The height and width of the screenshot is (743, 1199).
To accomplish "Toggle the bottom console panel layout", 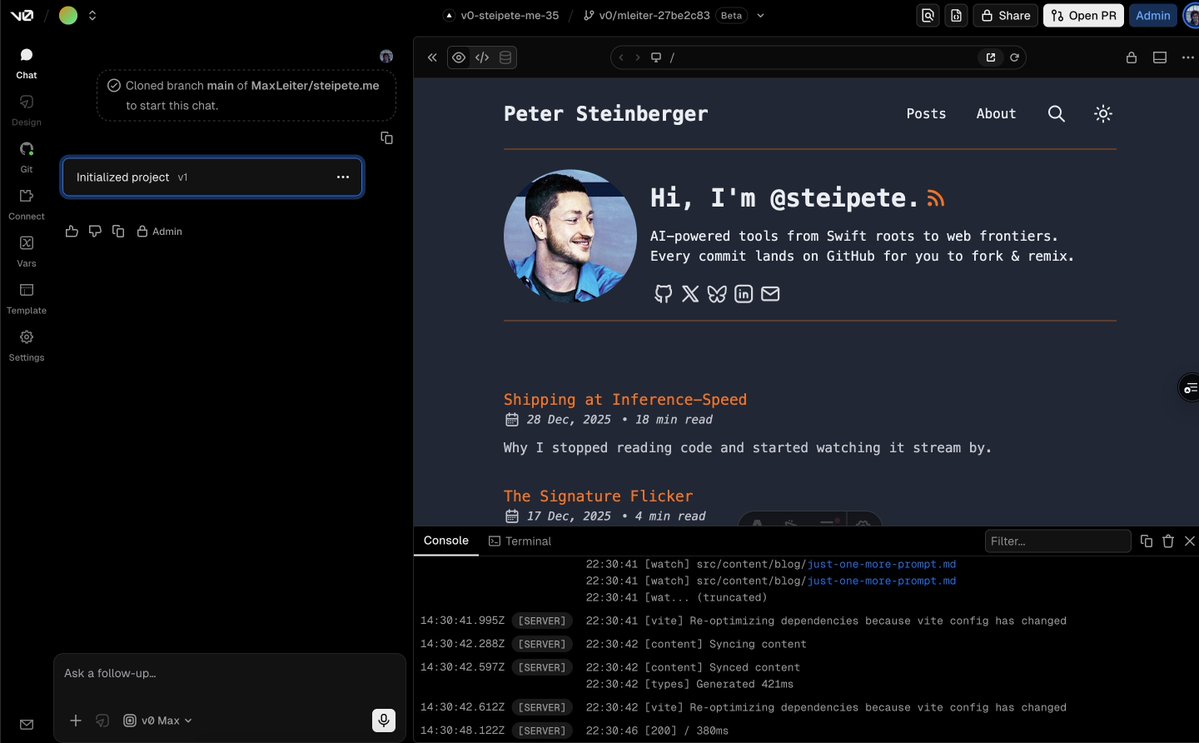I will 1159,57.
